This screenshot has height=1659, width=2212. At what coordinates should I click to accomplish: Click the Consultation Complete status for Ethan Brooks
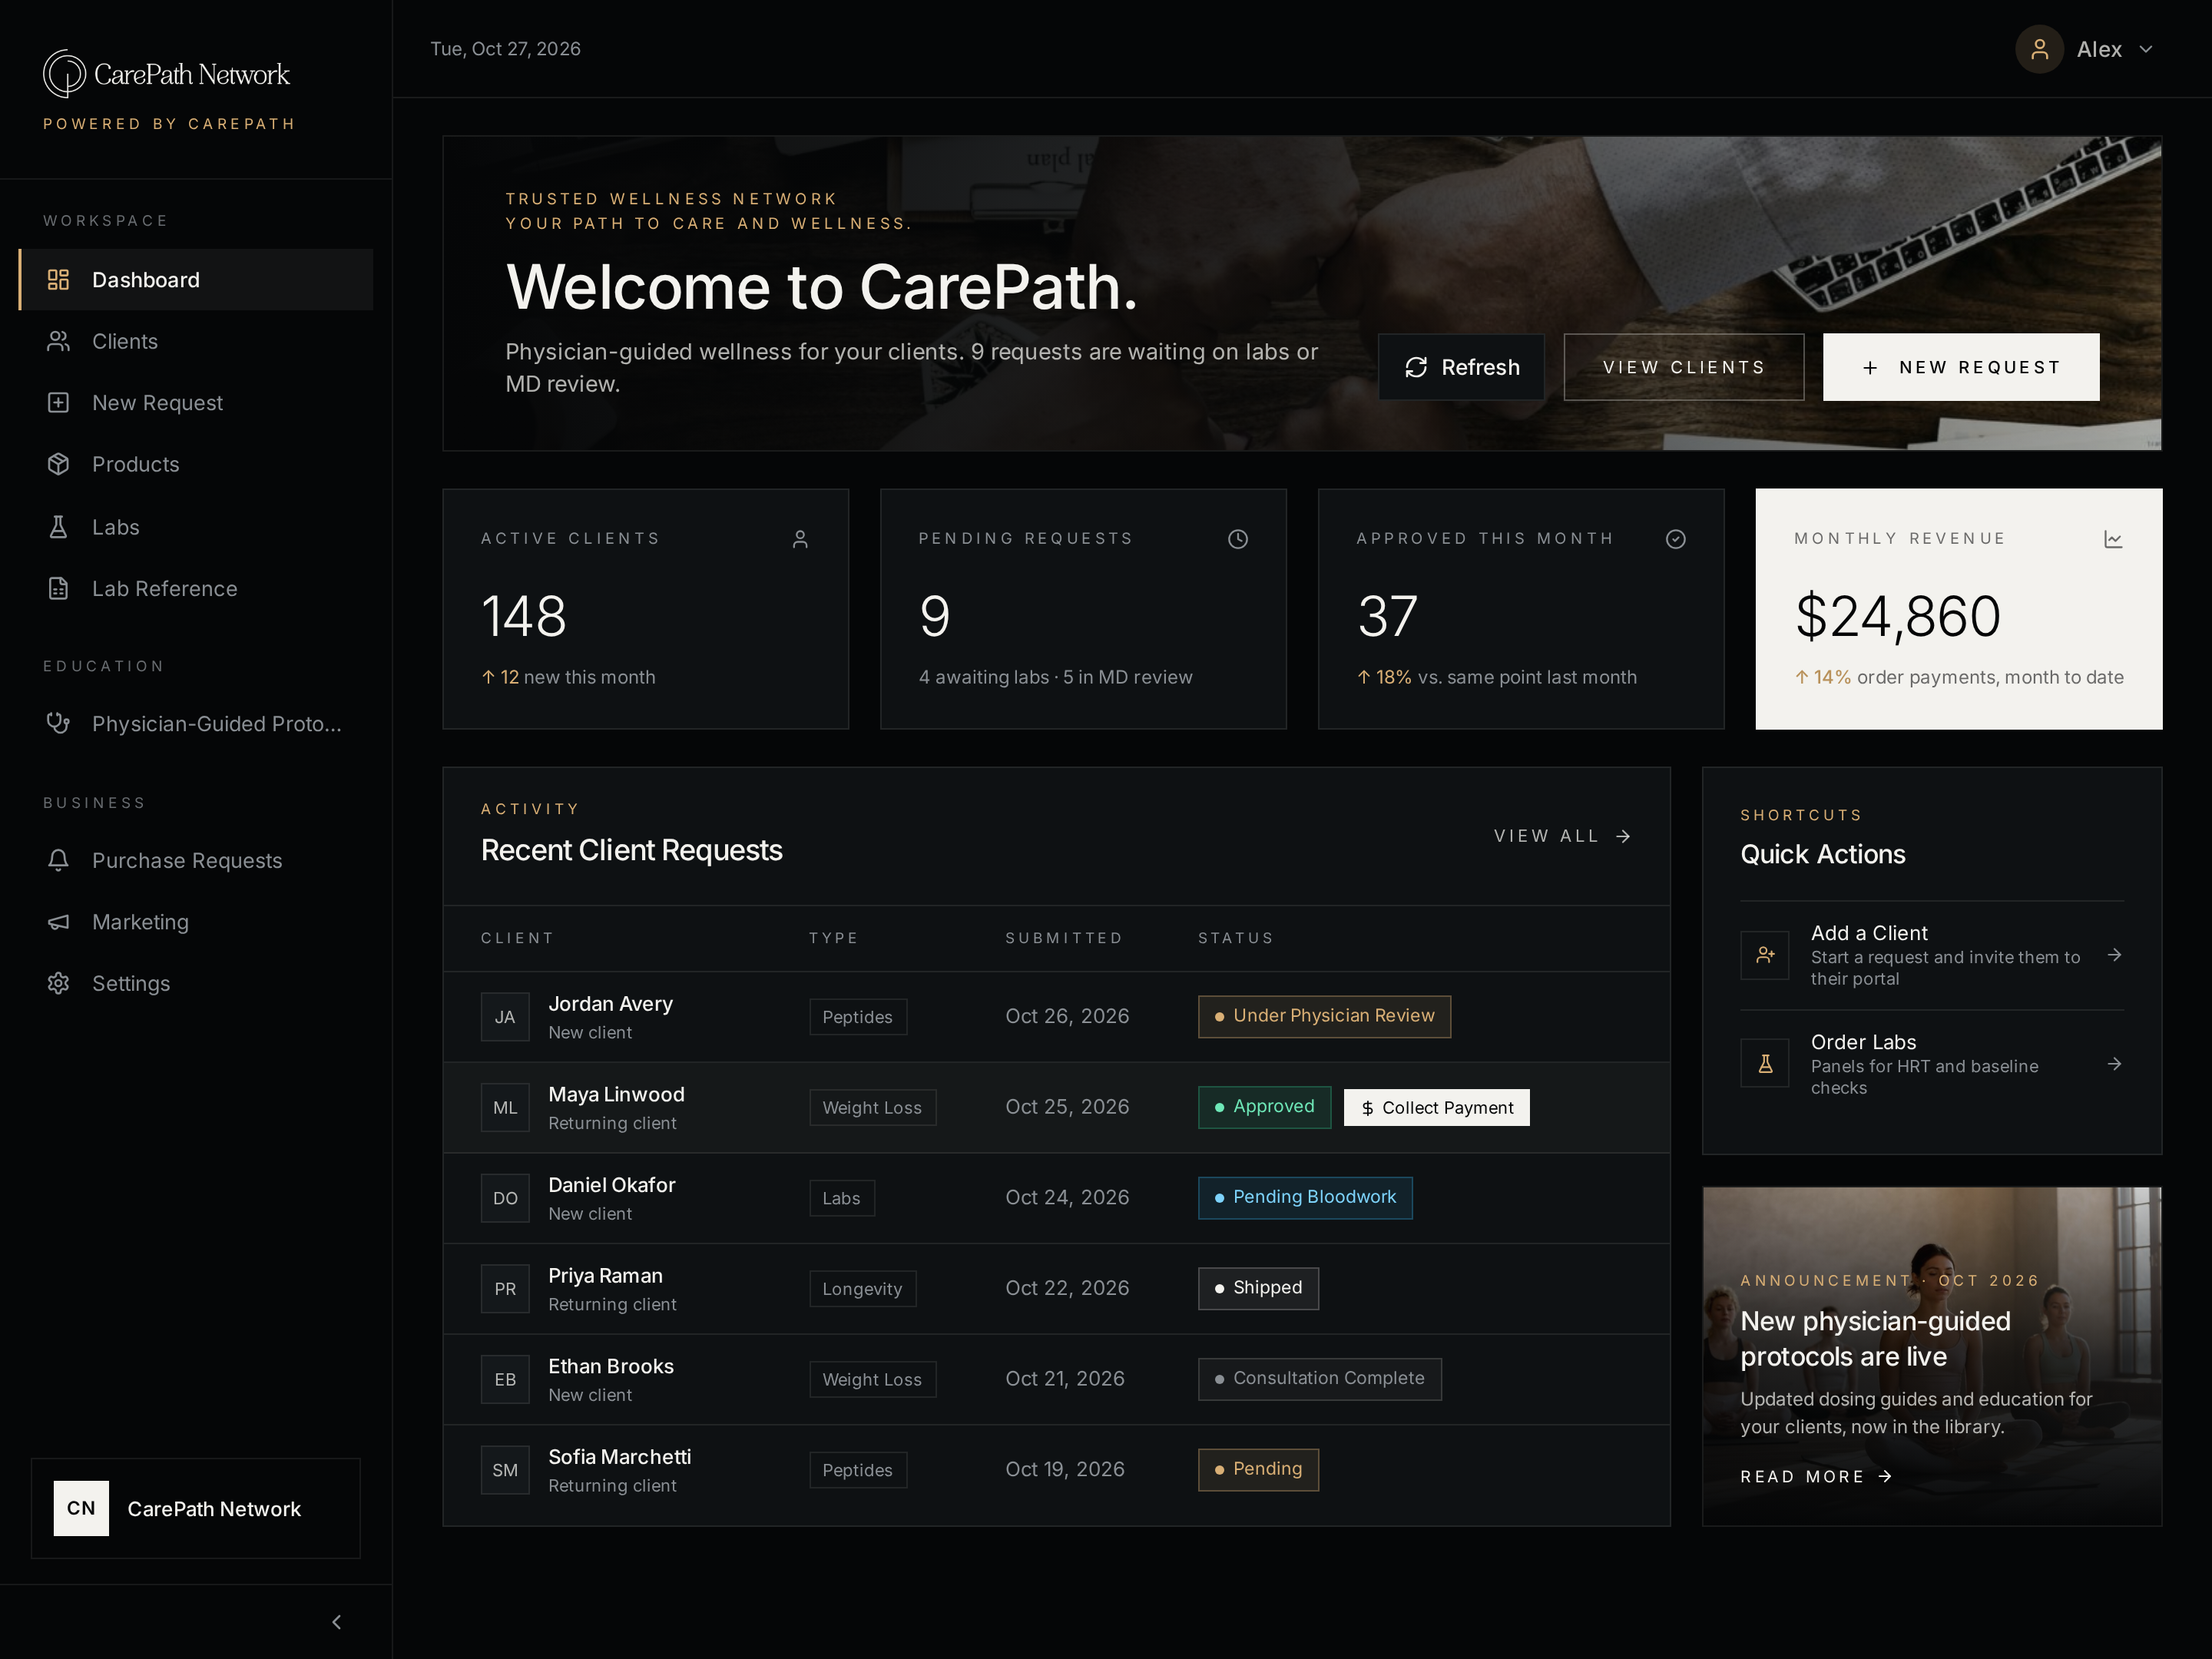click(x=1319, y=1378)
